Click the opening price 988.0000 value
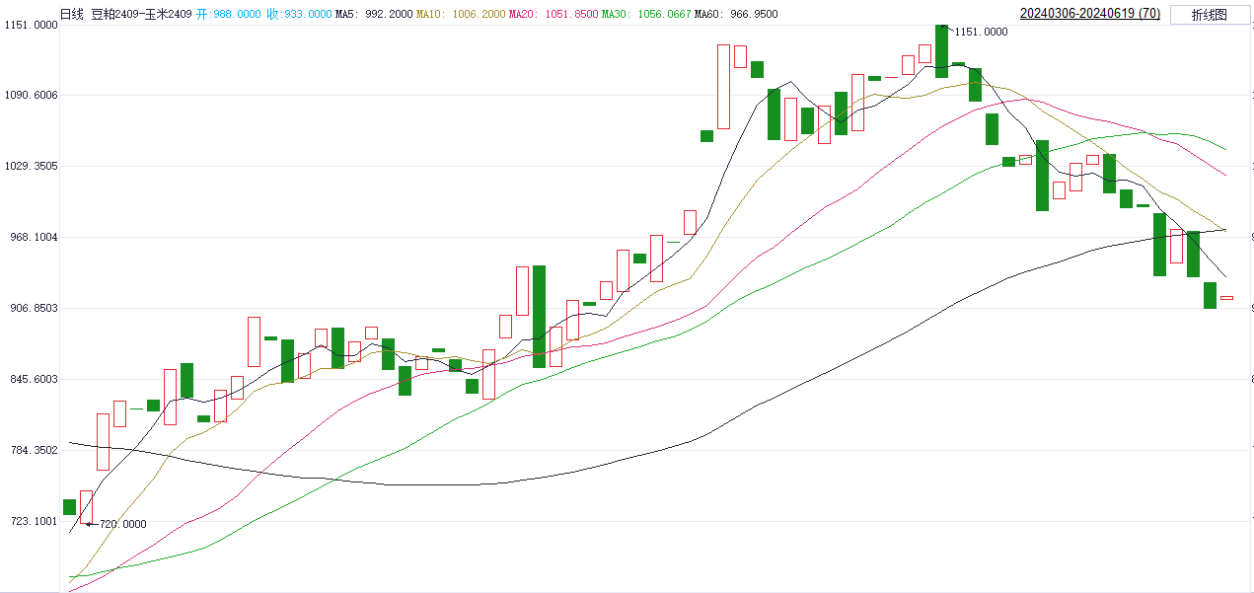 [x=238, y=14]
